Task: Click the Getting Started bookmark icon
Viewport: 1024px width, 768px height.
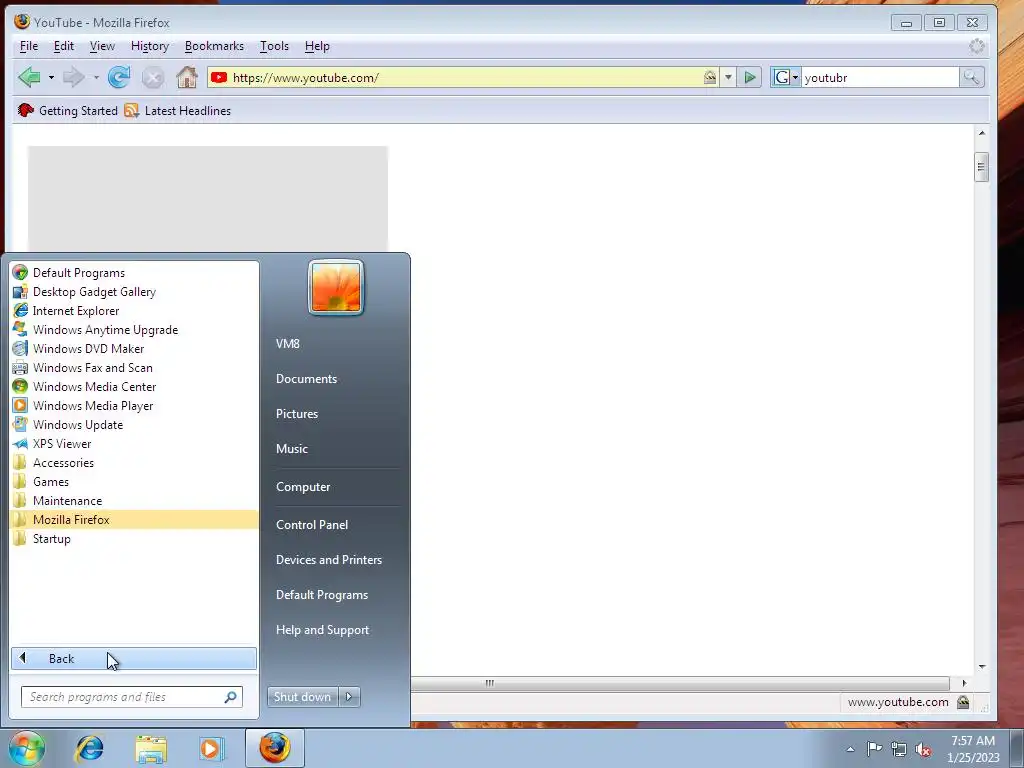Action: click(25, 110)
